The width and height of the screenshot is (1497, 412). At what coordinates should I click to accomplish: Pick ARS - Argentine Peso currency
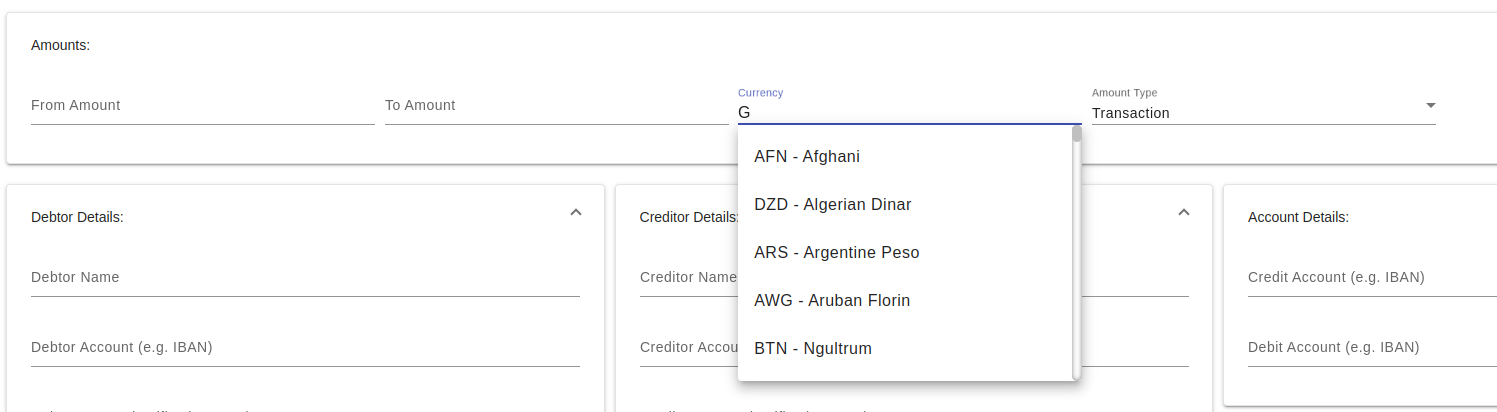click(x=836, y=253)
